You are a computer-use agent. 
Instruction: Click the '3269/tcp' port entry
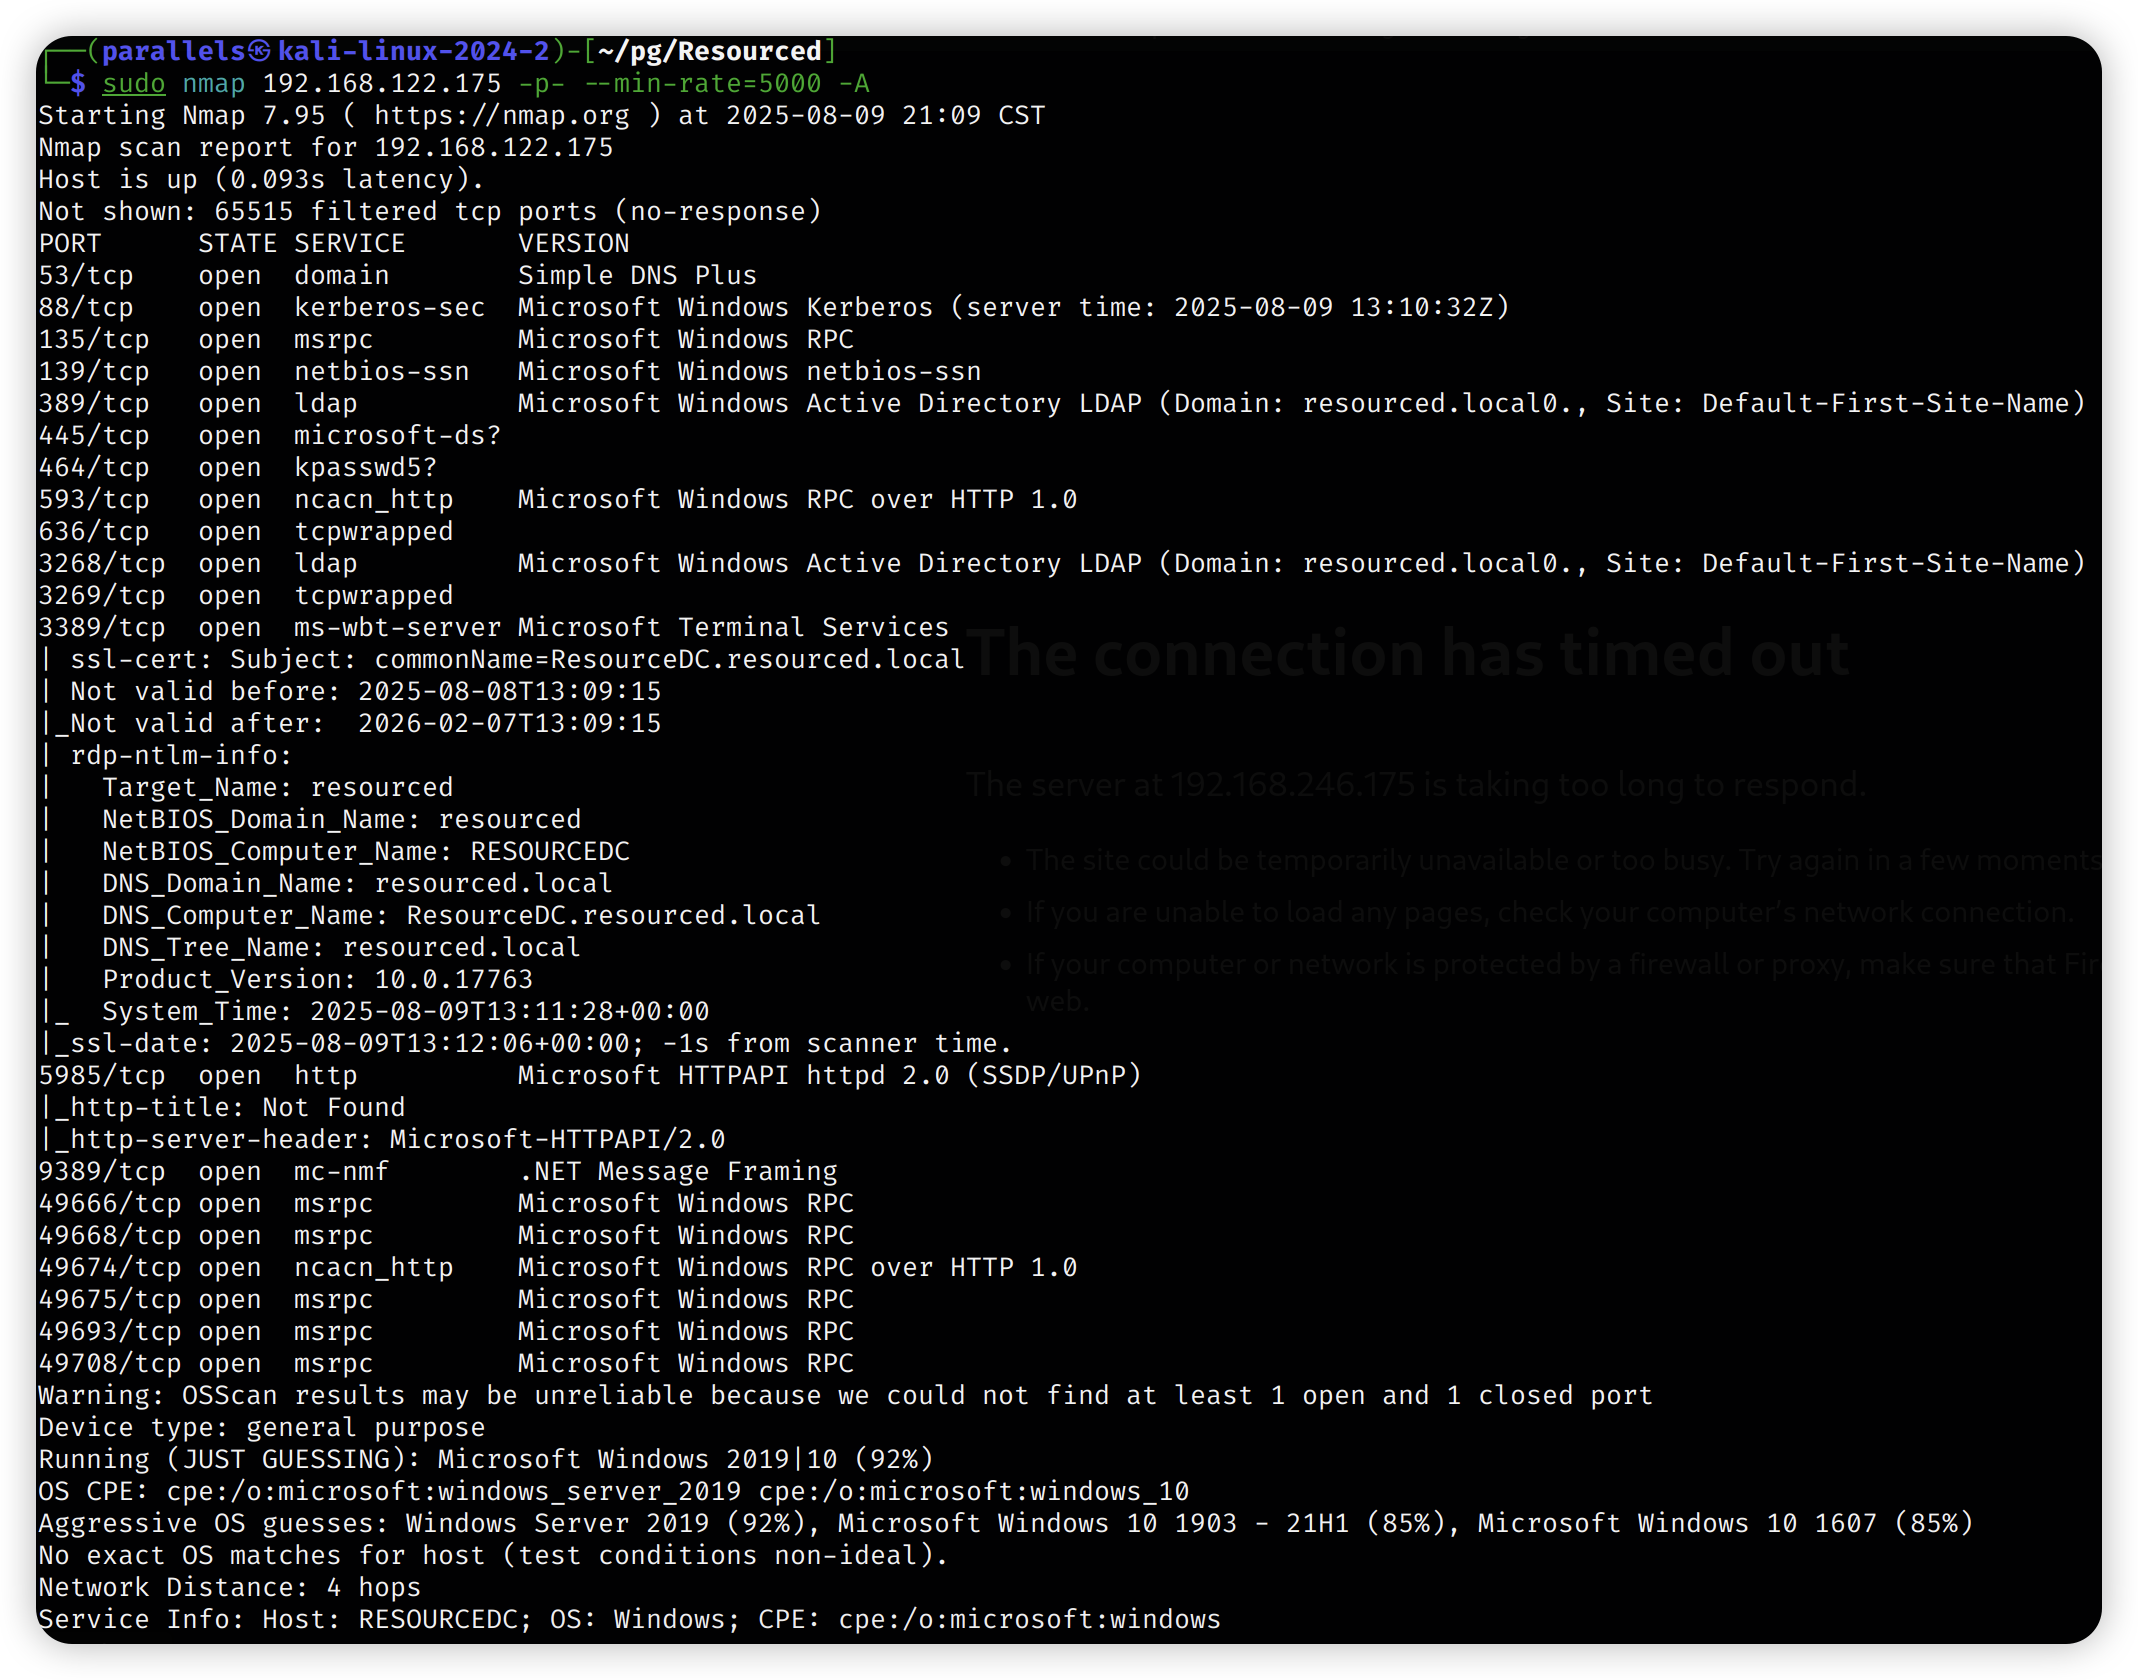tap(102, 596)
